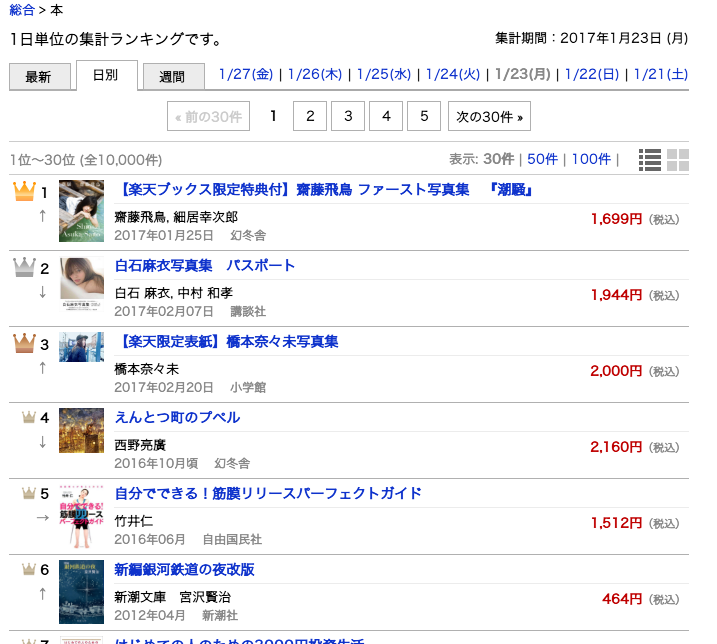The image size is (717, 644).
Task: Click the 銀河鉄道の夜 cover thumbnail
Action: click(81, 592)
